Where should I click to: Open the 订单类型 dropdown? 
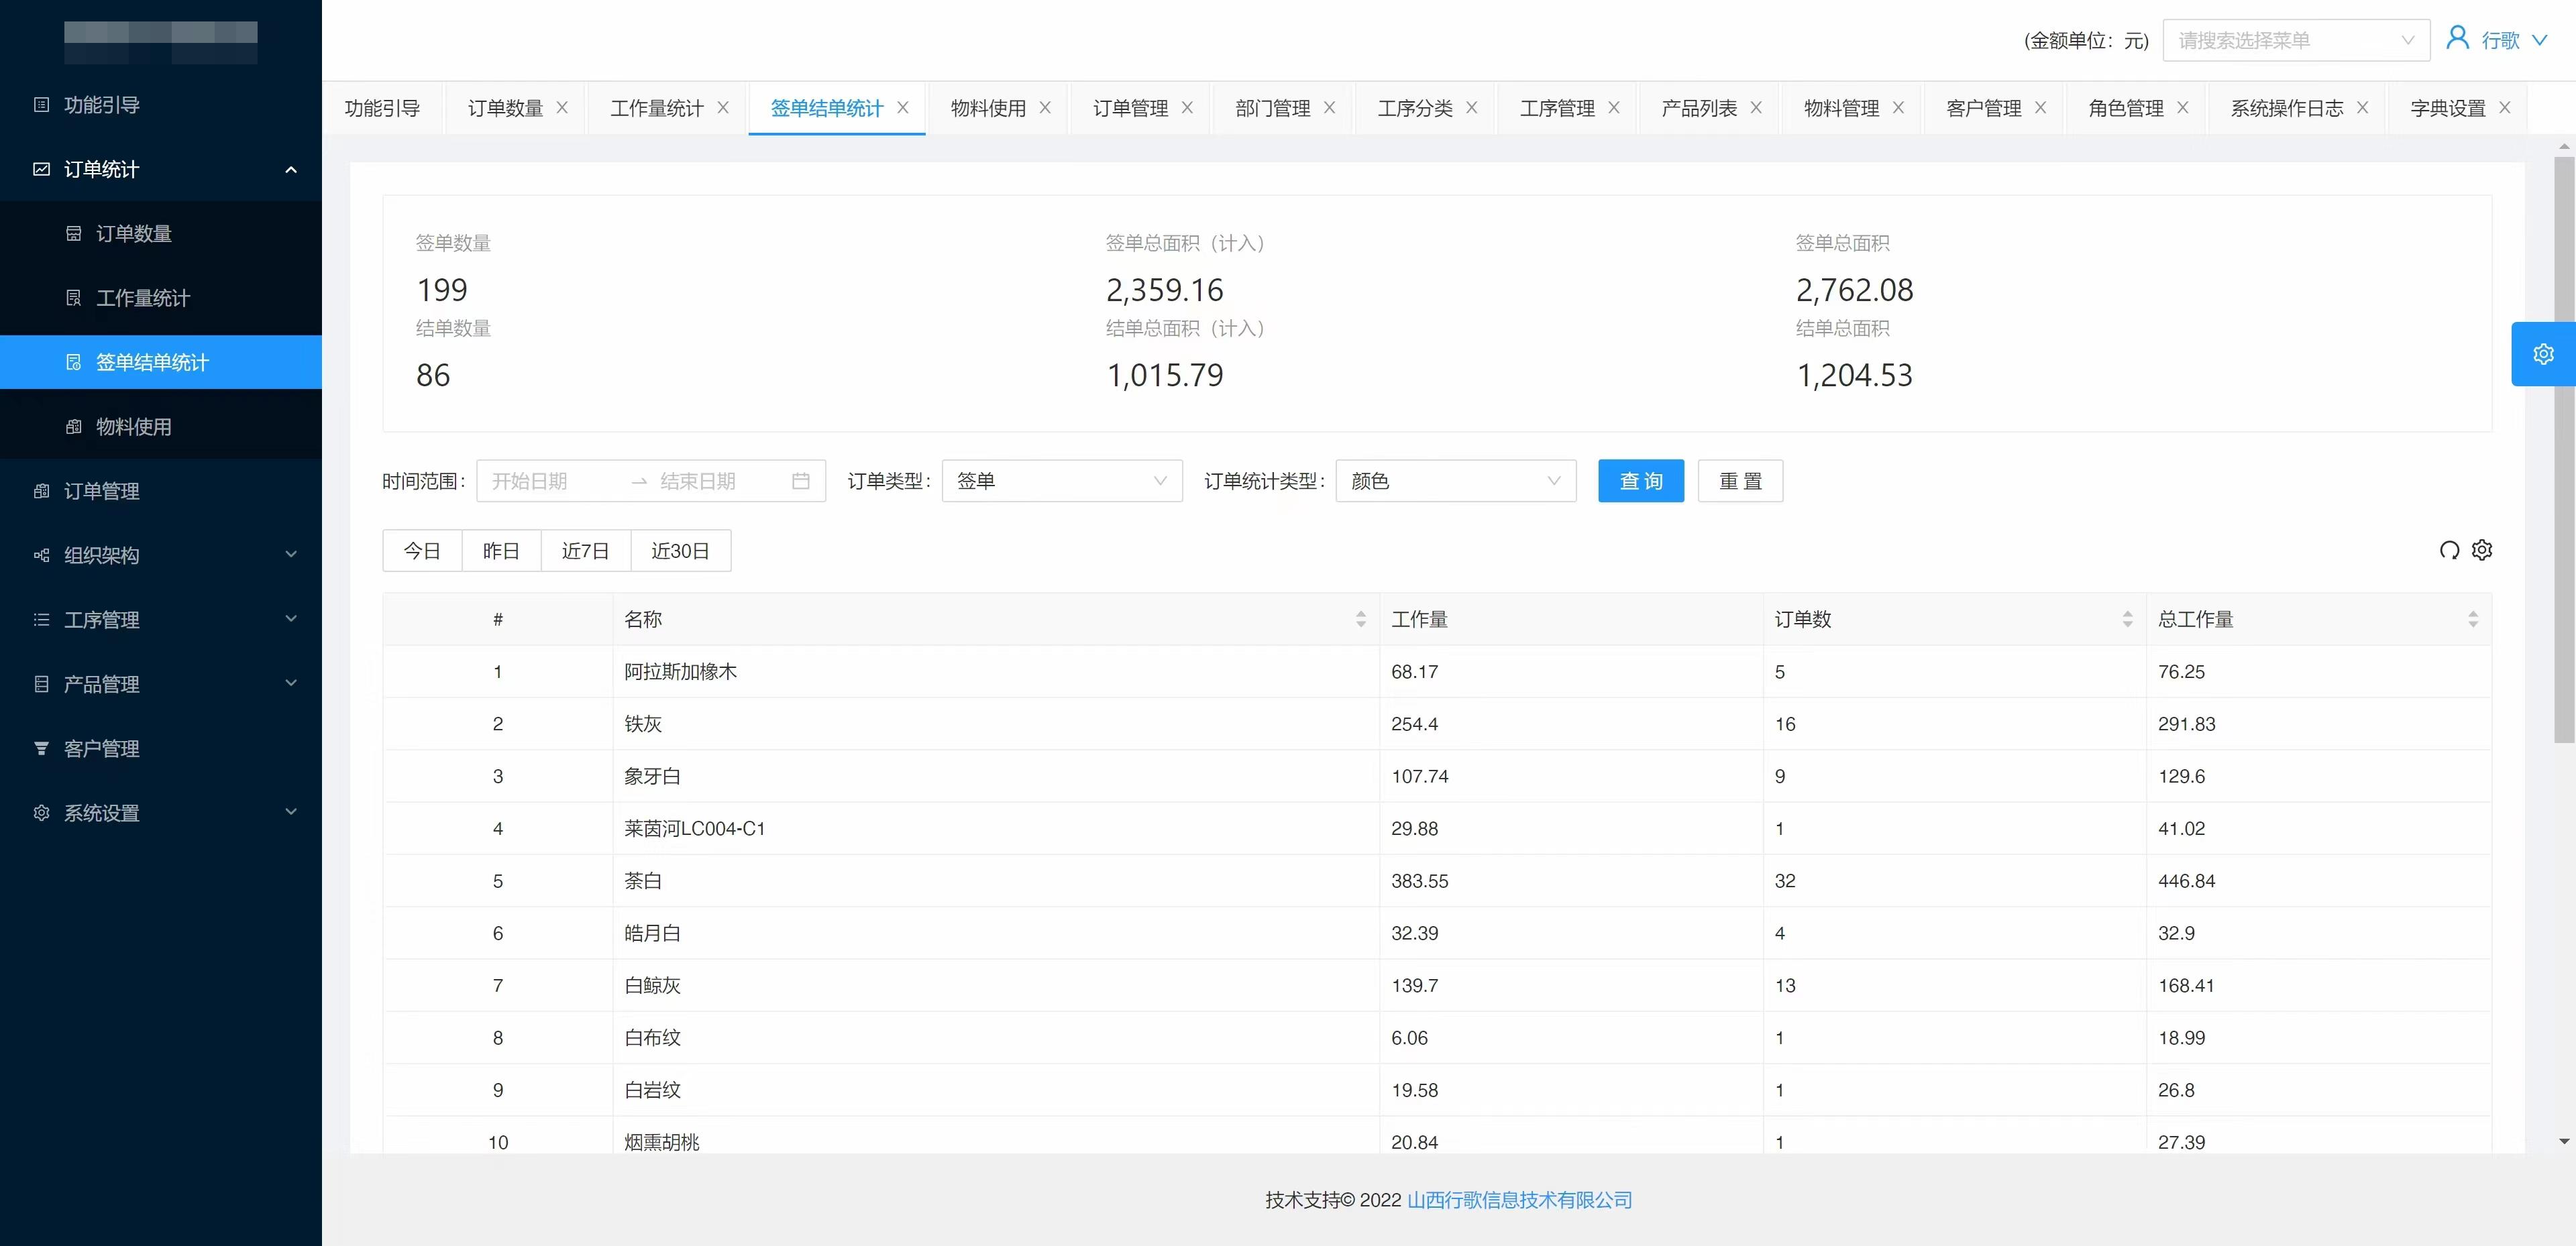tap(1062, 481)
